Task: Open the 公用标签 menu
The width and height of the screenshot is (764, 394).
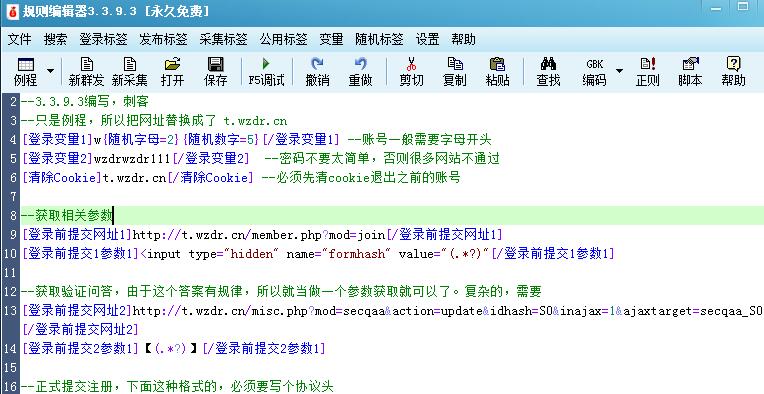Action: point(283,39)
